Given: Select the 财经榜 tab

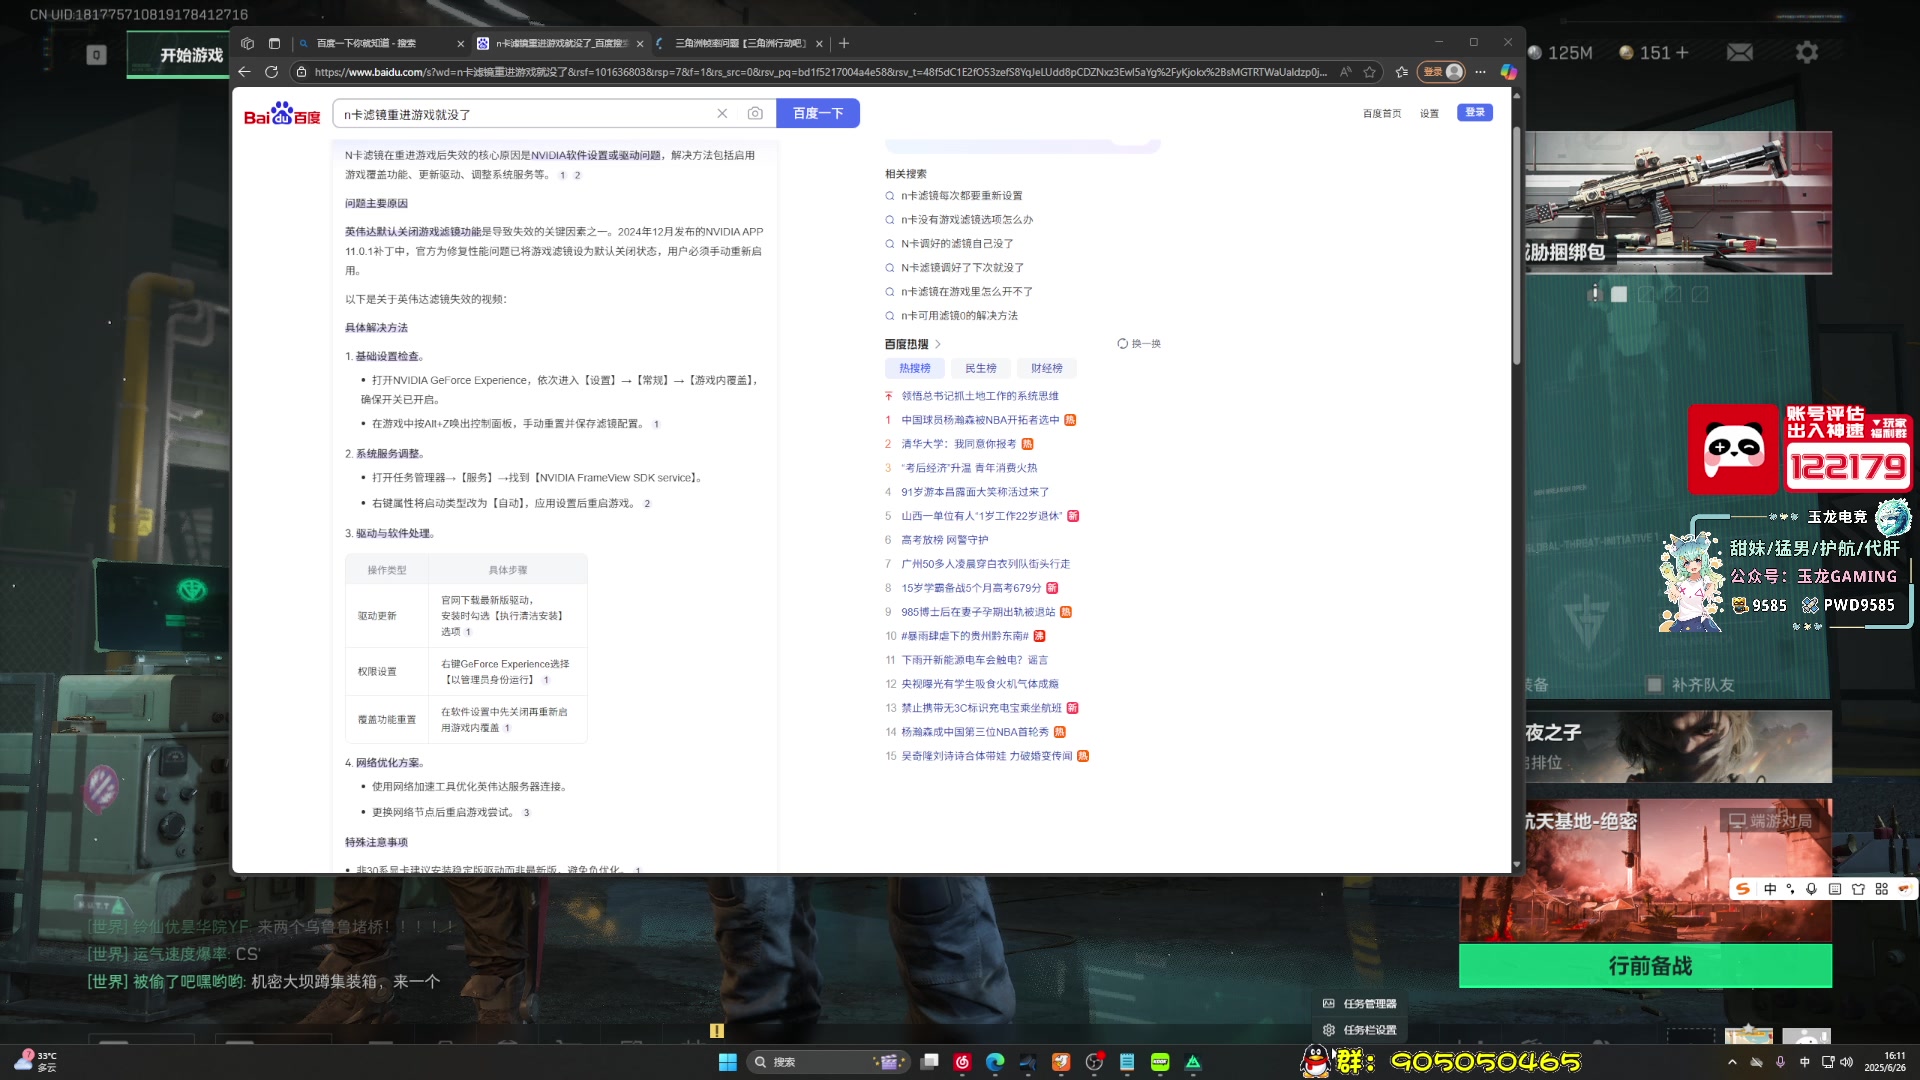Looking at the screenshot, I should (1047, 369).
